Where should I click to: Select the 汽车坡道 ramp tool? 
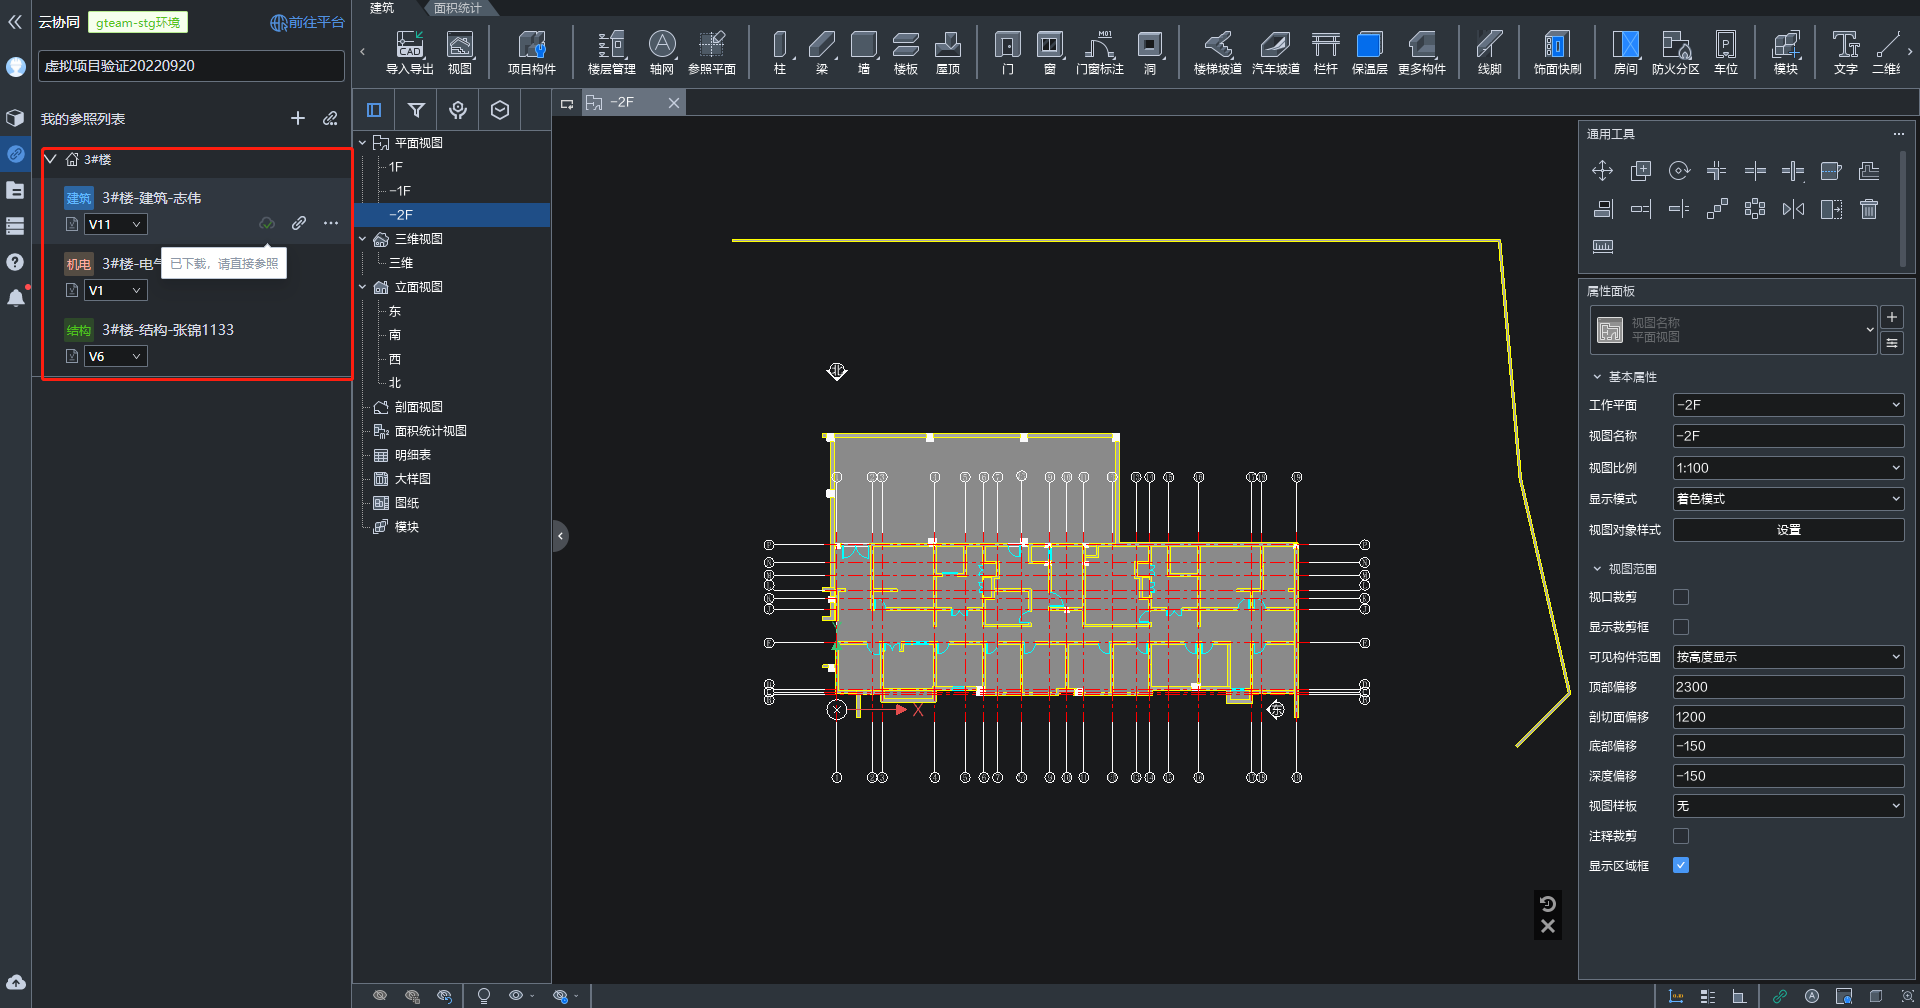[1276, 52]
